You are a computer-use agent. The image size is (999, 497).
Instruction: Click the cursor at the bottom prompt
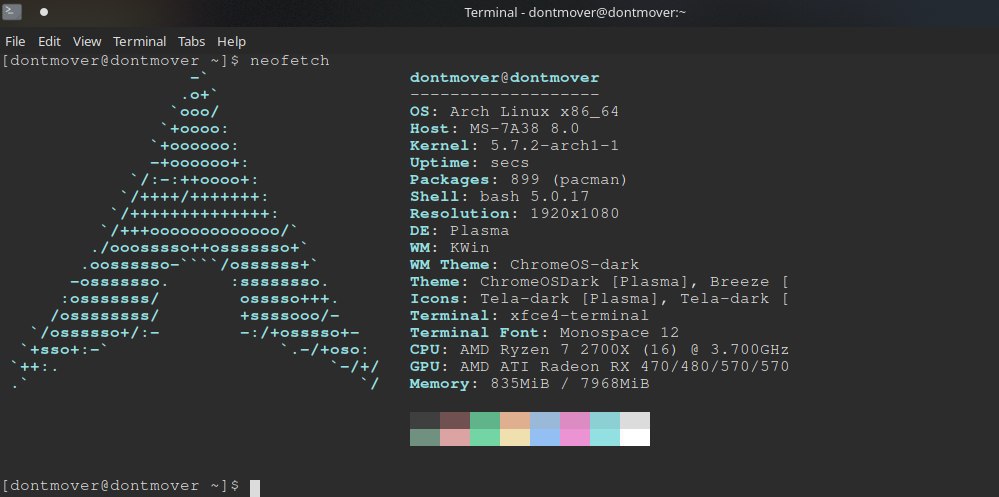pos(255,488)
